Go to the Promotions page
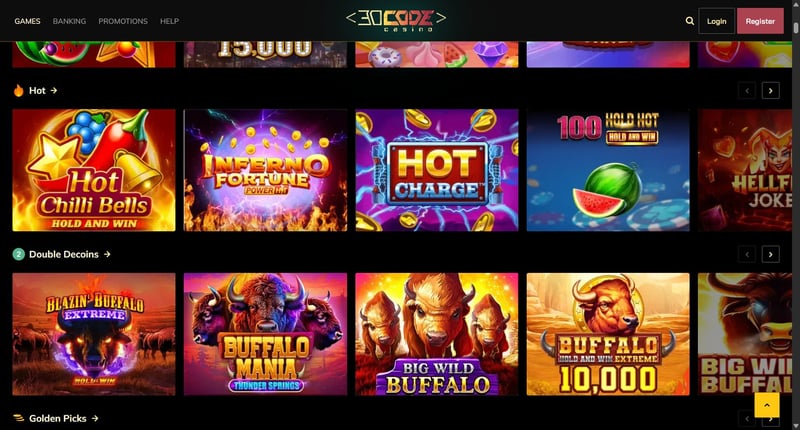The height and width of the screenshot is (430, 800). click(123, 21)
